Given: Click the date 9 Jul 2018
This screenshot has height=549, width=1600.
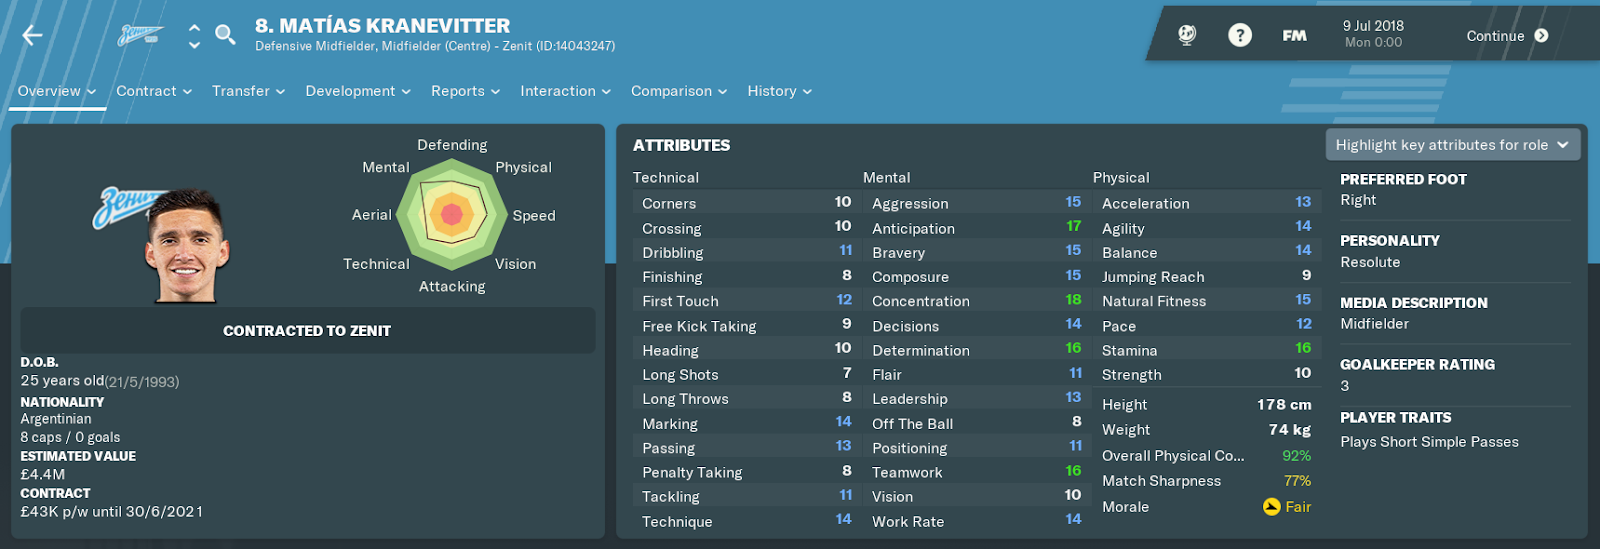Looking at the screenshot, I should 1373,26.
